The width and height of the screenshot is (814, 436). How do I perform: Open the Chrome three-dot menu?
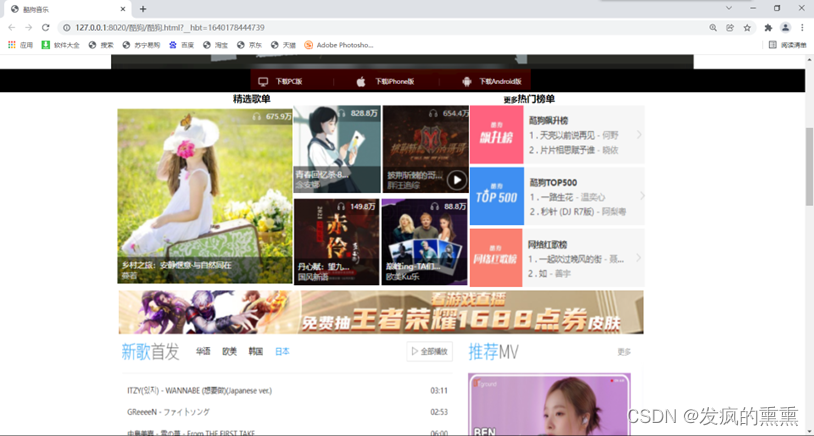pos(803,28)
